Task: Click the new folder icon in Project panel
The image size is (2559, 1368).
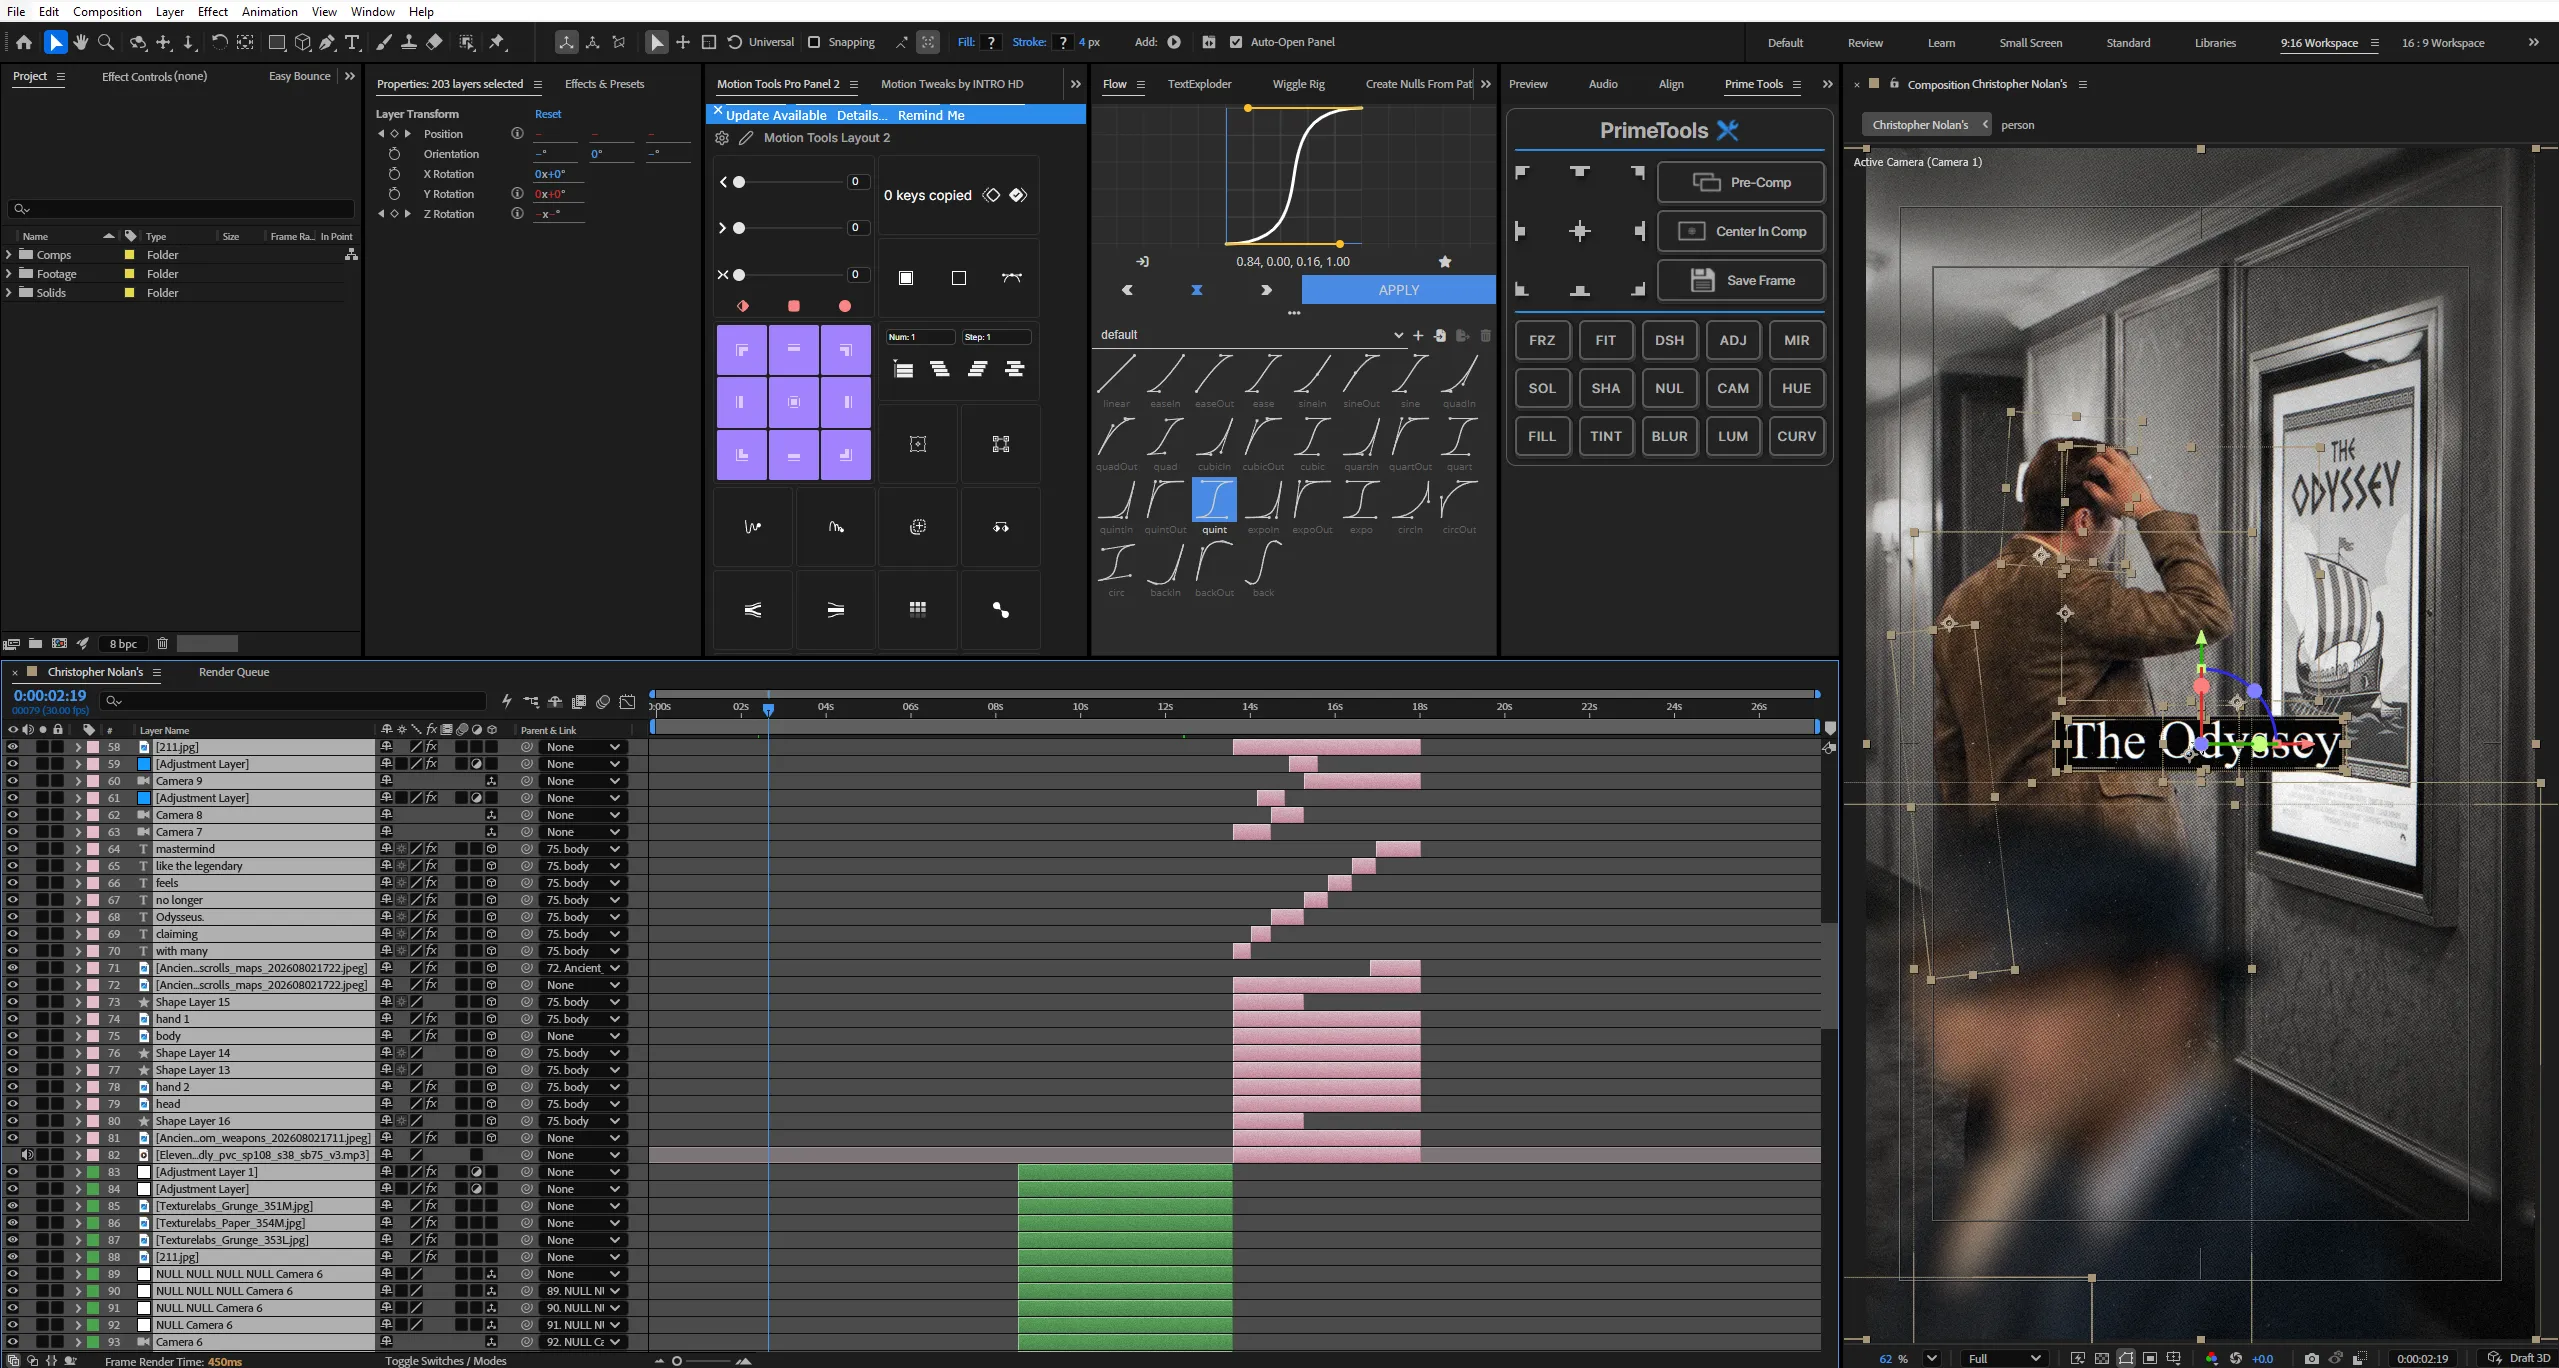Action: (35, 644)
